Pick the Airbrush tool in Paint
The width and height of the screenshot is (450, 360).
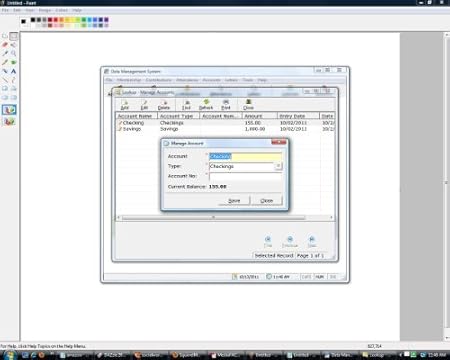pos(5,71)
